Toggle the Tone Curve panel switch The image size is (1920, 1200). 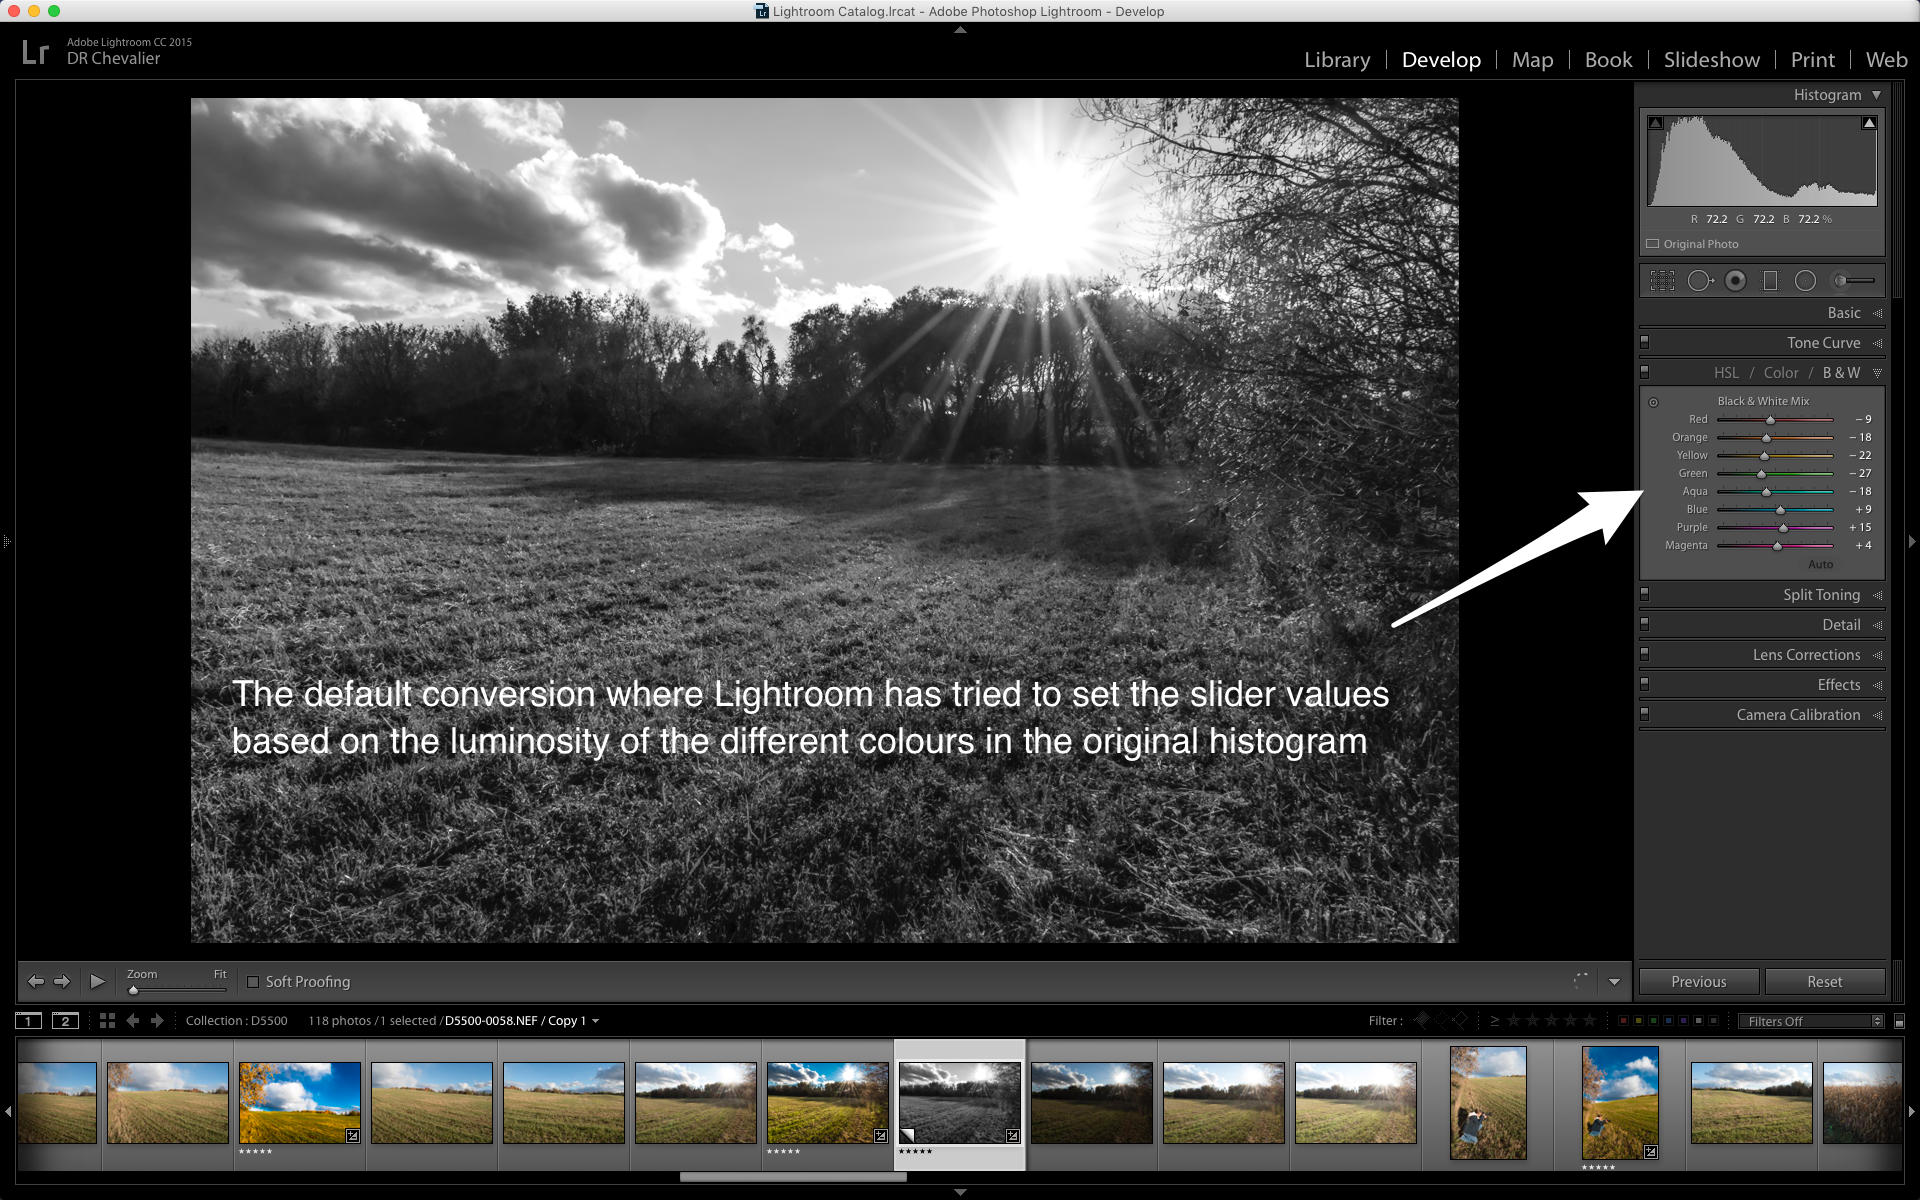(1644, 342)
